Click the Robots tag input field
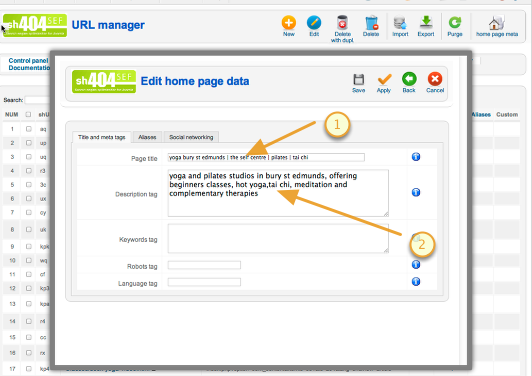The image size is (532, 376). 204,265
